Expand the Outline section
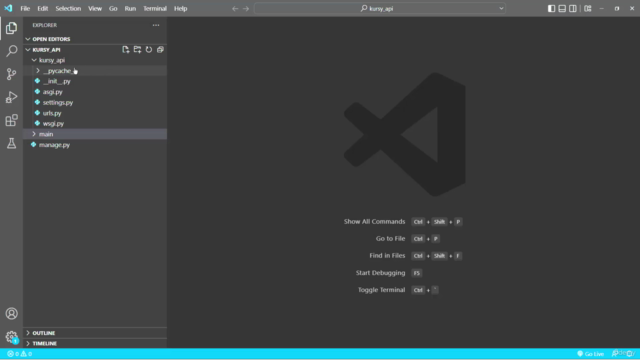The height and width of the screenshot is (360, 640). pos(28,333)
